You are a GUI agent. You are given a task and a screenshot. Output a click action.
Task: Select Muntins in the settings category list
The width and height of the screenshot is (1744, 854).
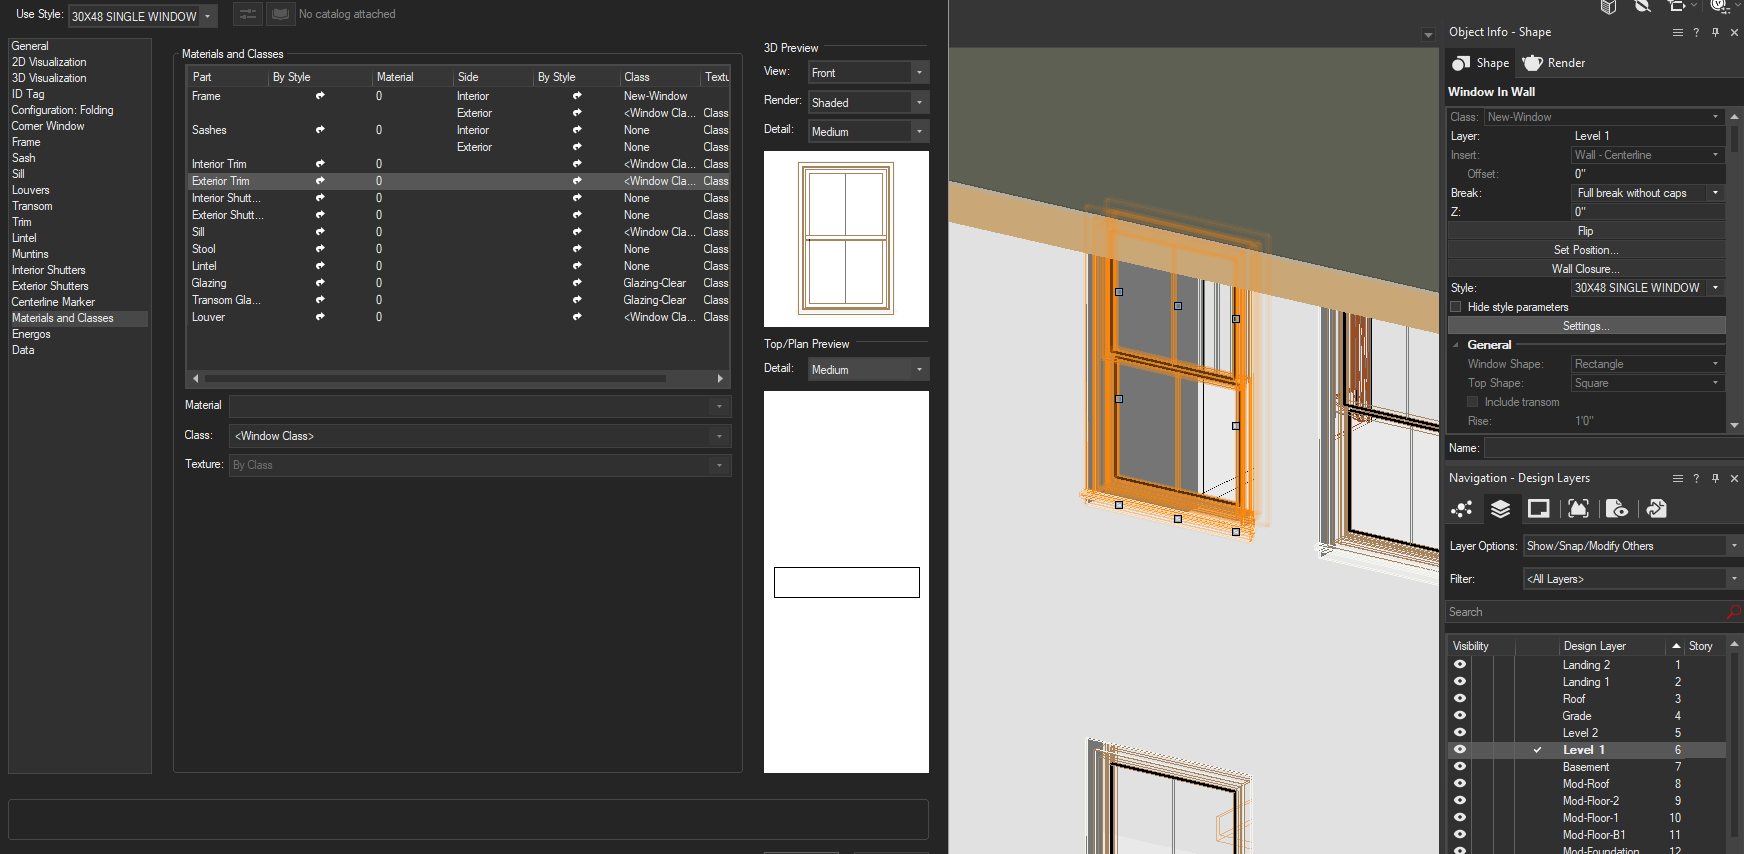(x=30, y=254)
